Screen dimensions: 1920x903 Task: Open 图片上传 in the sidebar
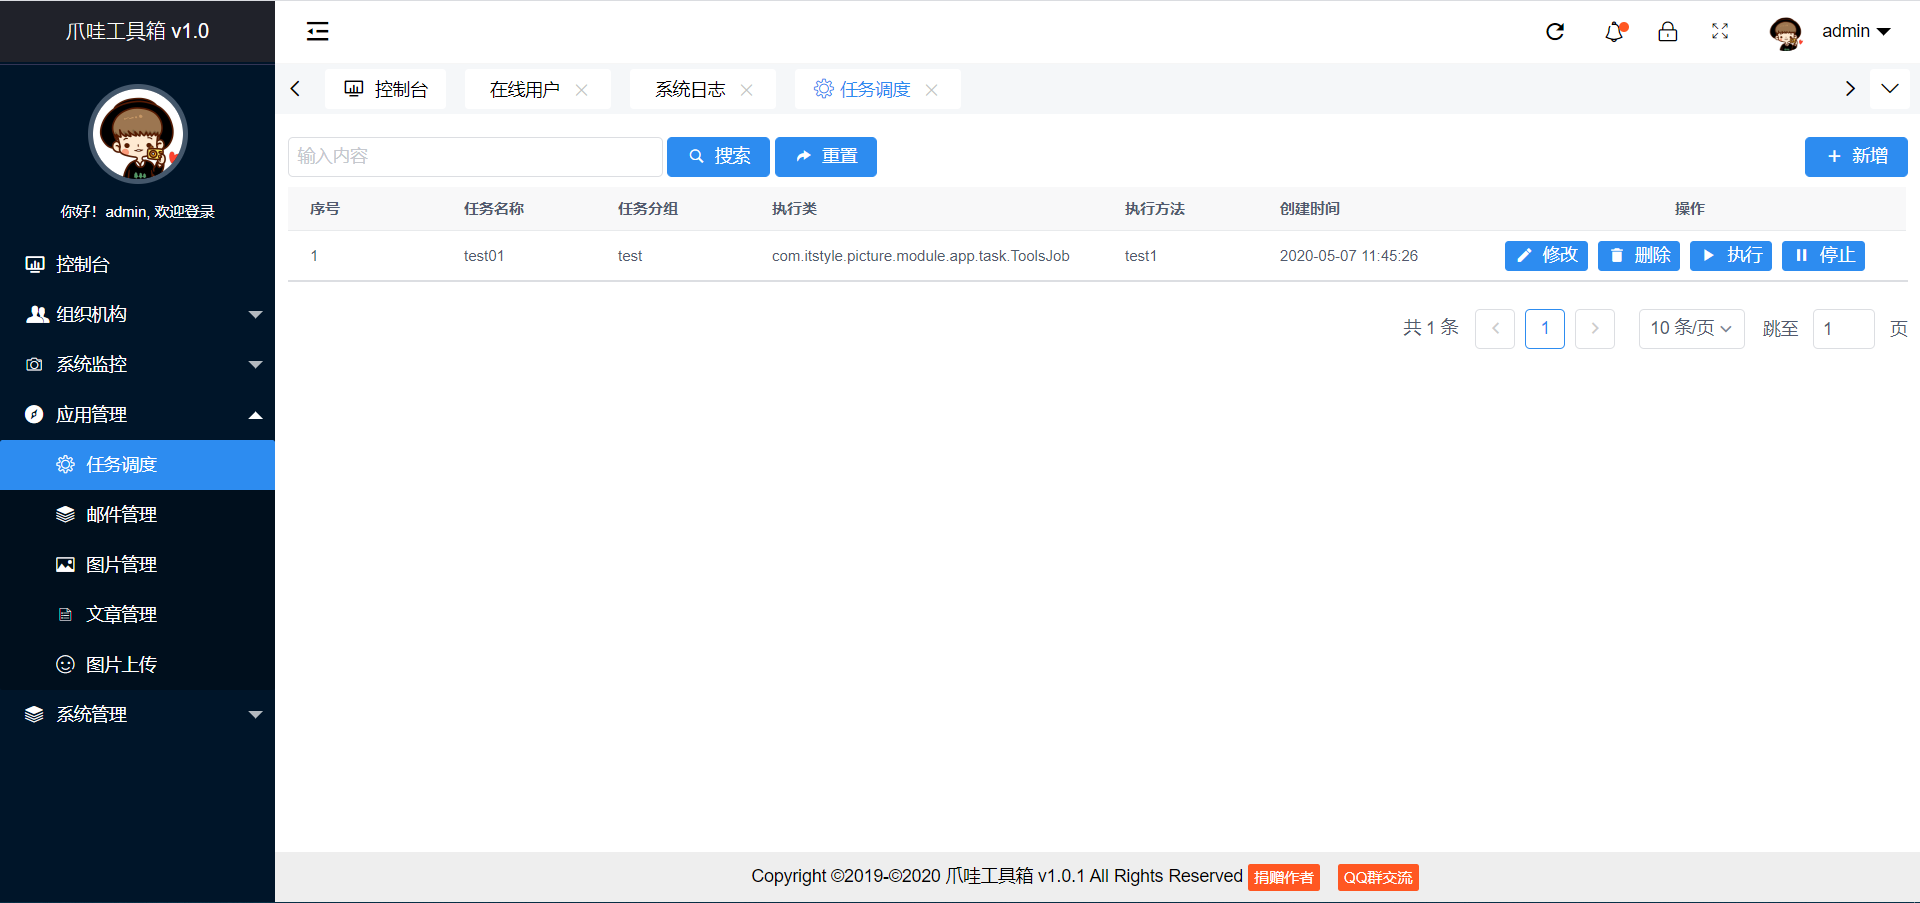click(121, 665)
